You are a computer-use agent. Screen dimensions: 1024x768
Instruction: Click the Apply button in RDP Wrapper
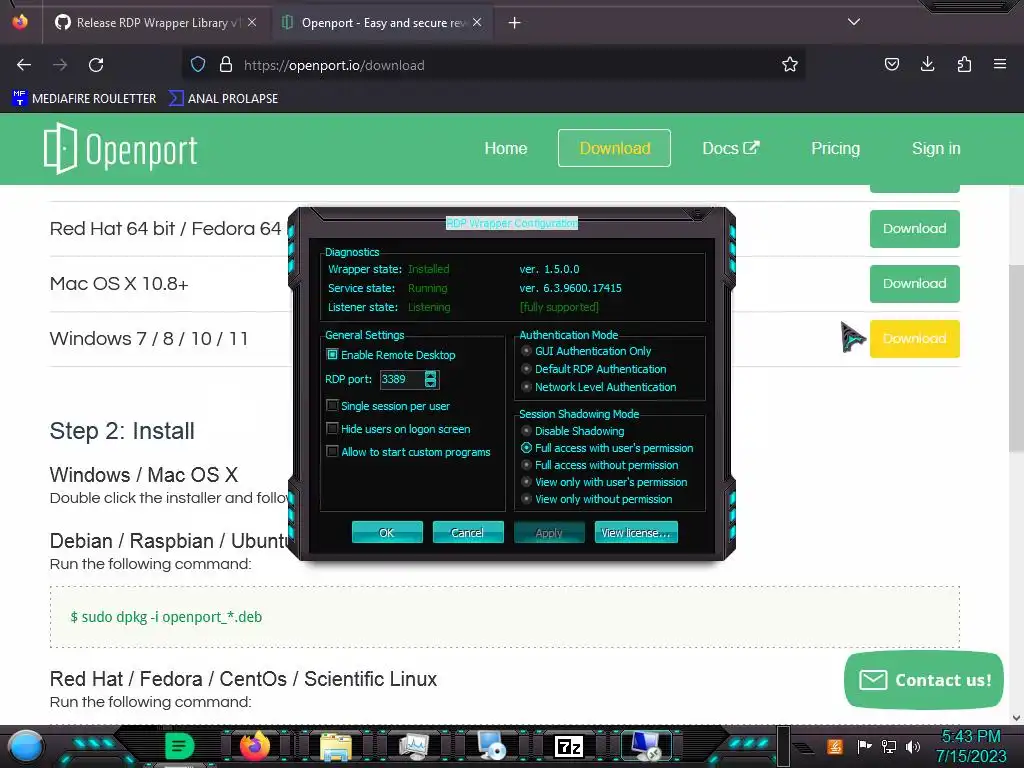(x=549, y=532)
